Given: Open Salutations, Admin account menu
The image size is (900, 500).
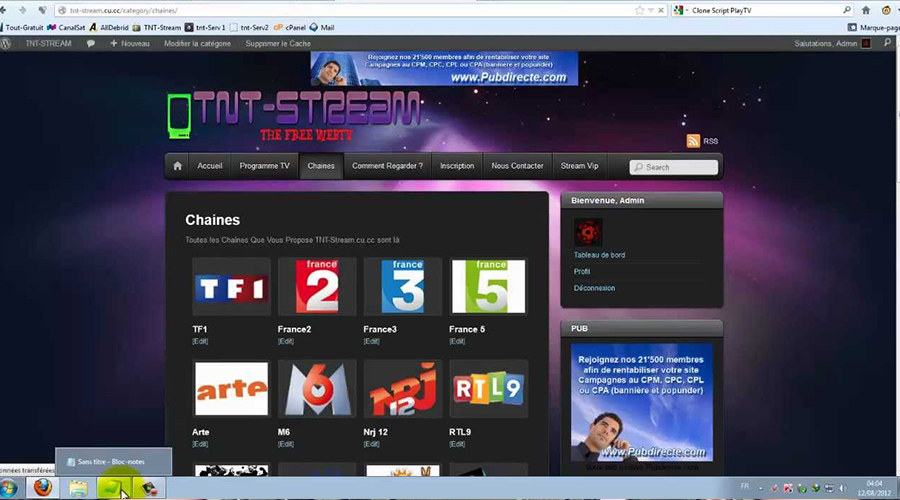Looking at the screenshot, I should point(832,44).
